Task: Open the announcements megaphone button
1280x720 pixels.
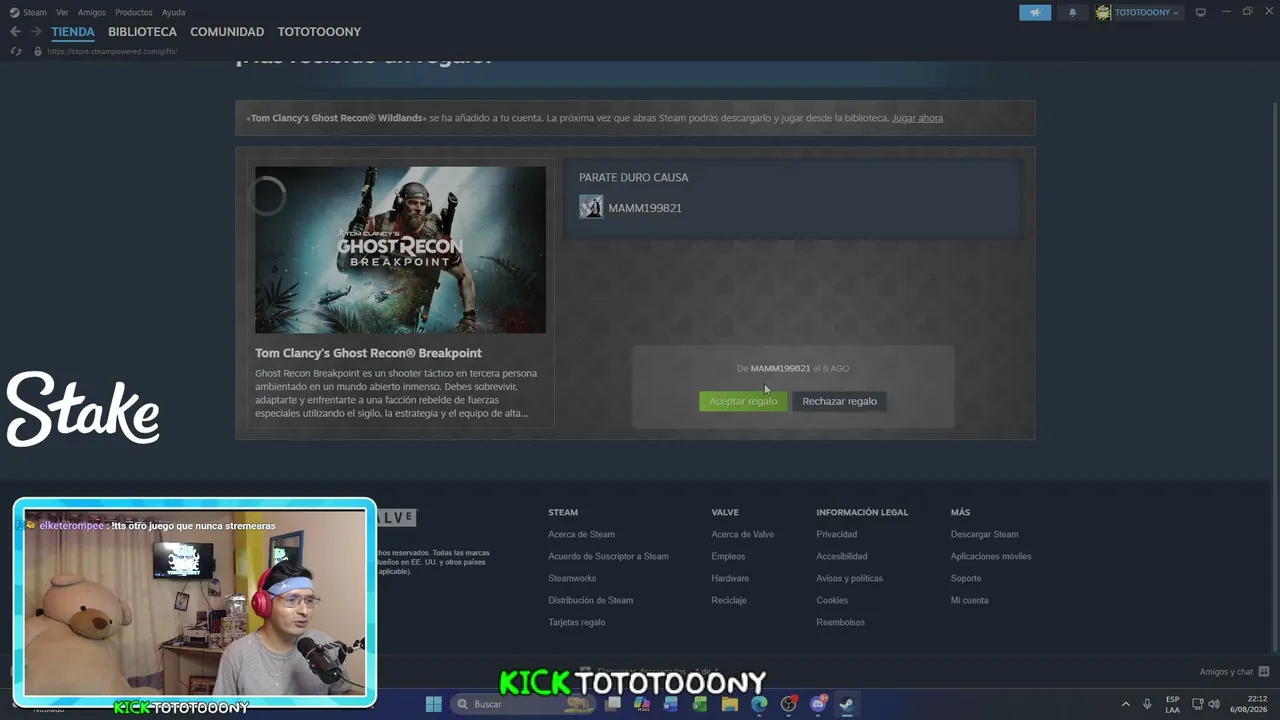Action: (1035, 12)
